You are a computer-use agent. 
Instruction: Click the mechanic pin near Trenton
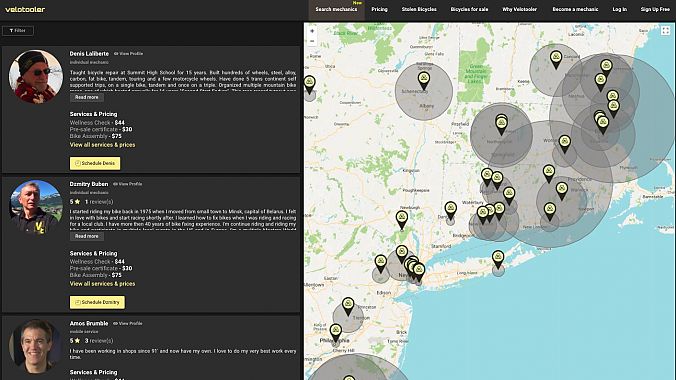click(x=348, y=306)
